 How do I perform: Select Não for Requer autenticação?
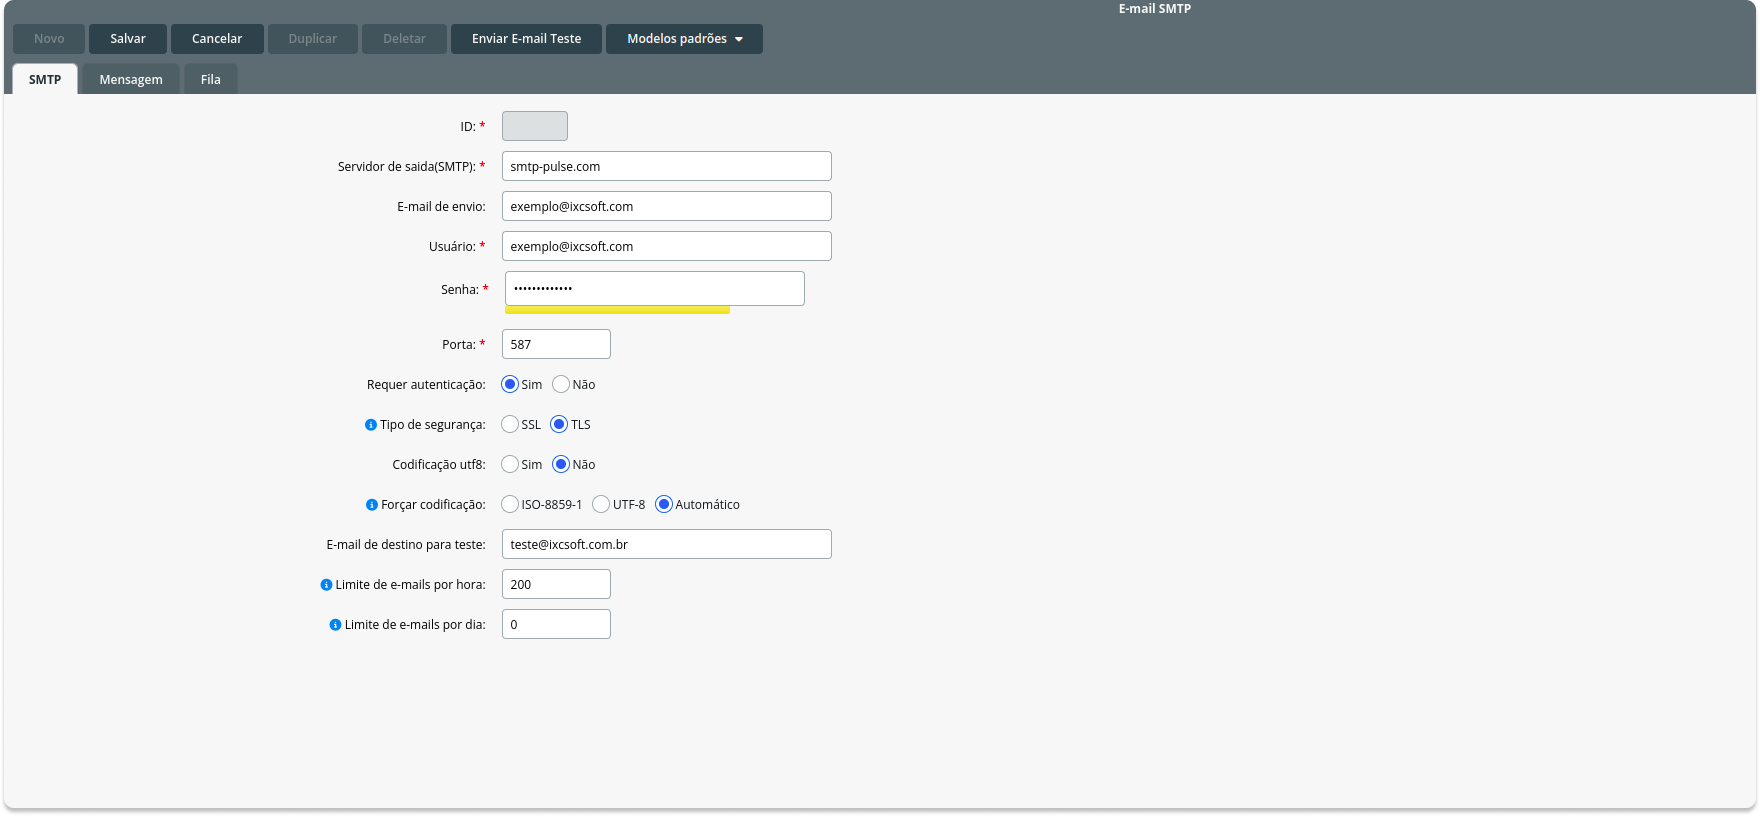pos(561,384)
